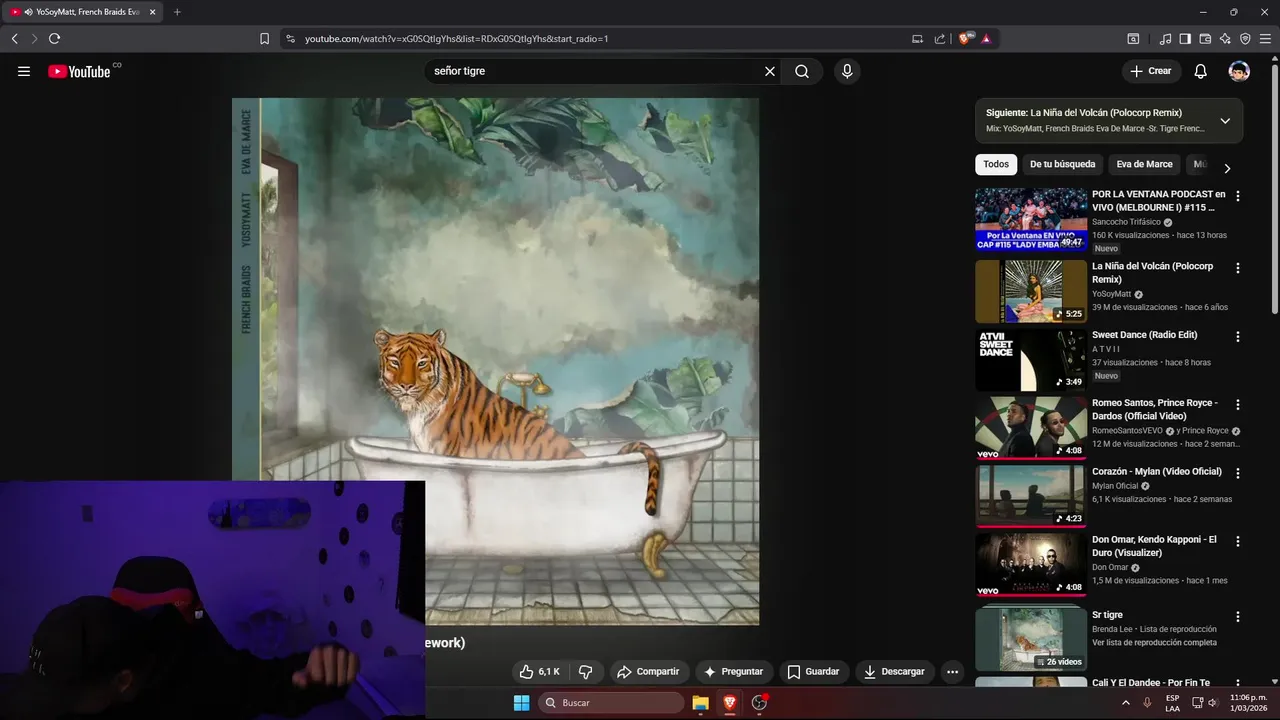Open YoSoyMatt channel link under Polocorp Remix

coord(1111,294)
